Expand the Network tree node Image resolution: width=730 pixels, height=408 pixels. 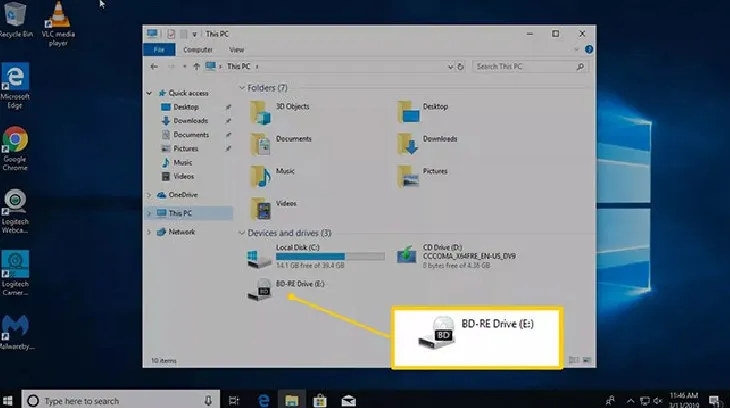(149, 232)
